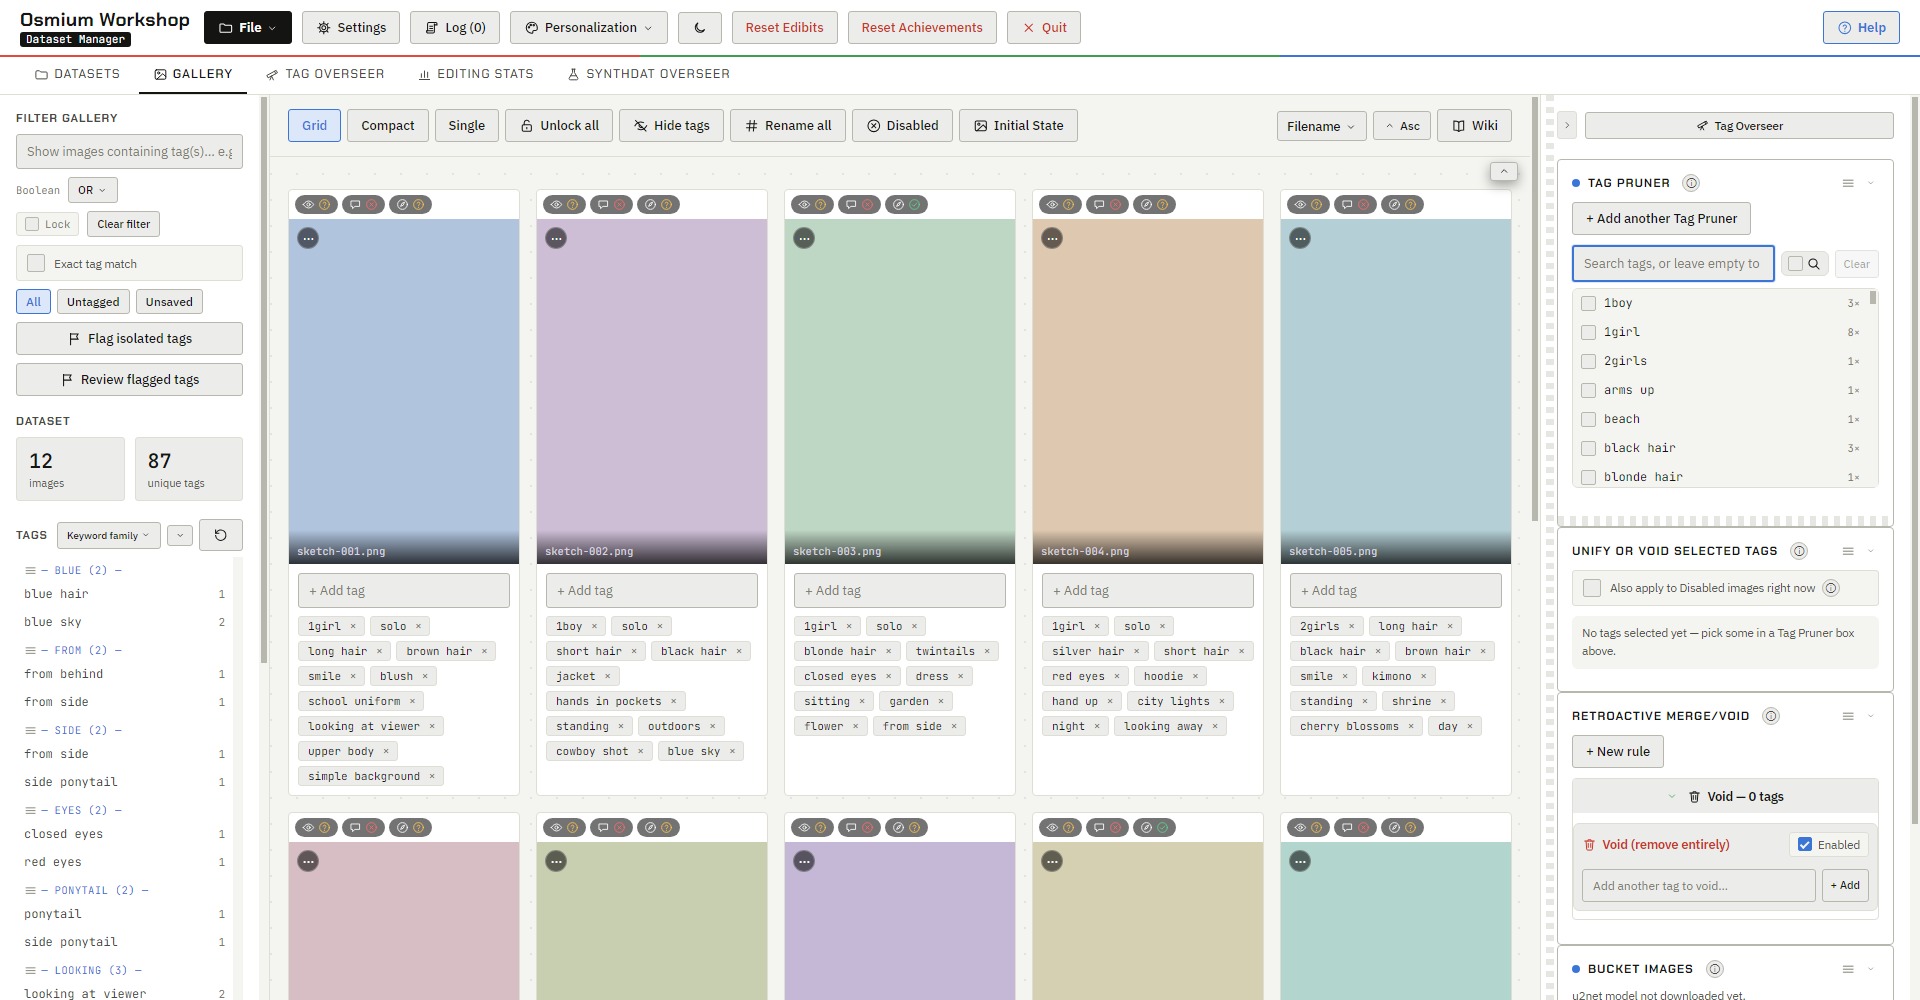Select the Untagged filter button
The width and height of the screenshot is (1920, 1000).
tap(93, 302)
